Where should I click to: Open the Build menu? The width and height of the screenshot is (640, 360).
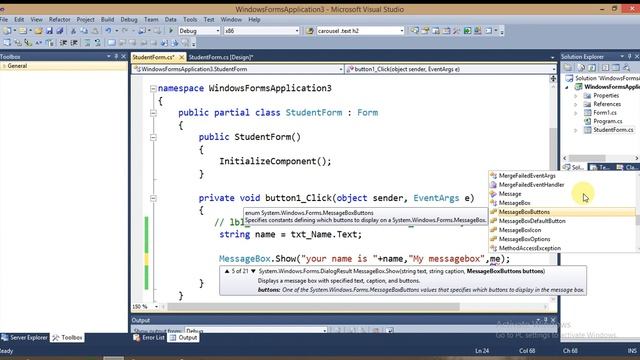coord(107,20)
